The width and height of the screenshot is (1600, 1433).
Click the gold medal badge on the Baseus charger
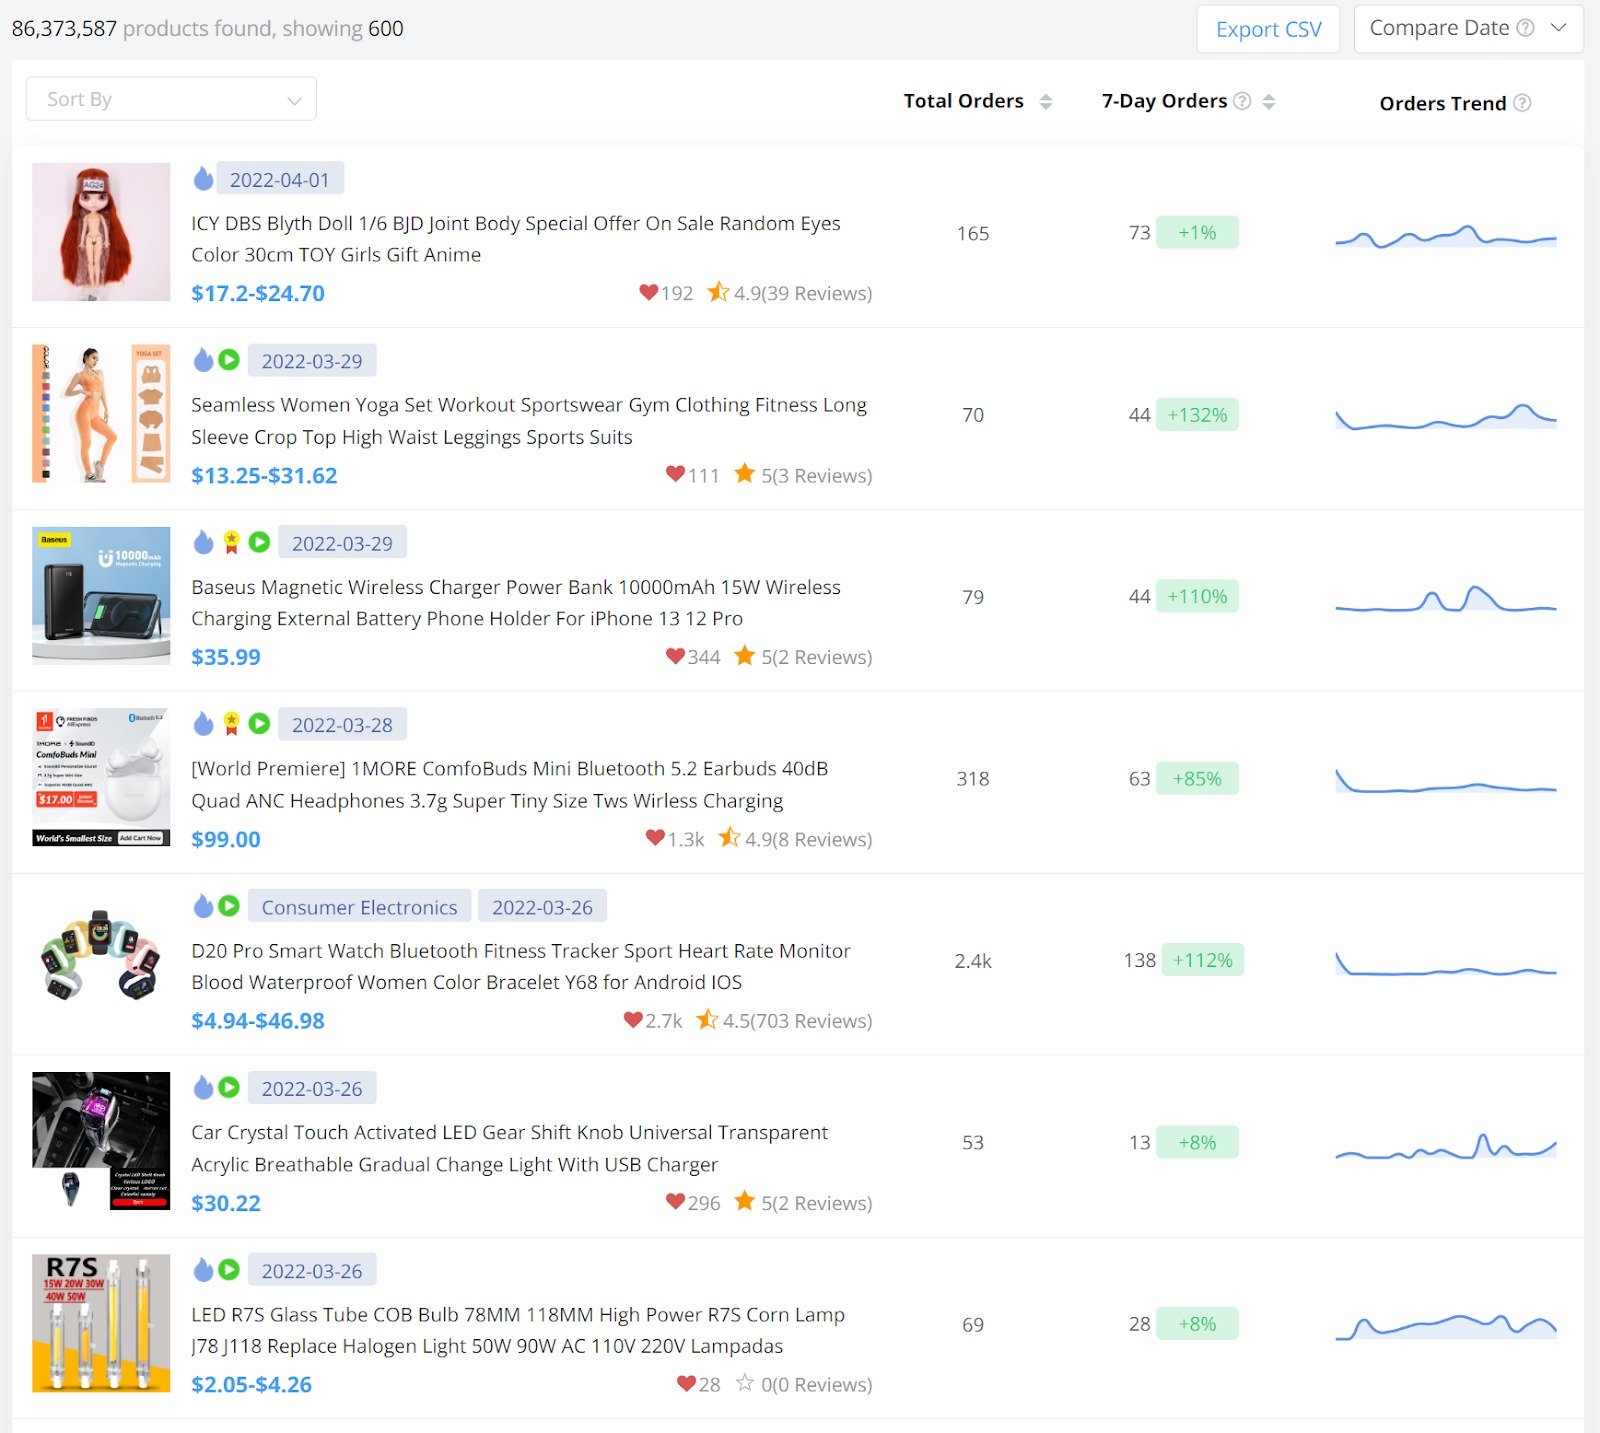[x=230, y=542]
